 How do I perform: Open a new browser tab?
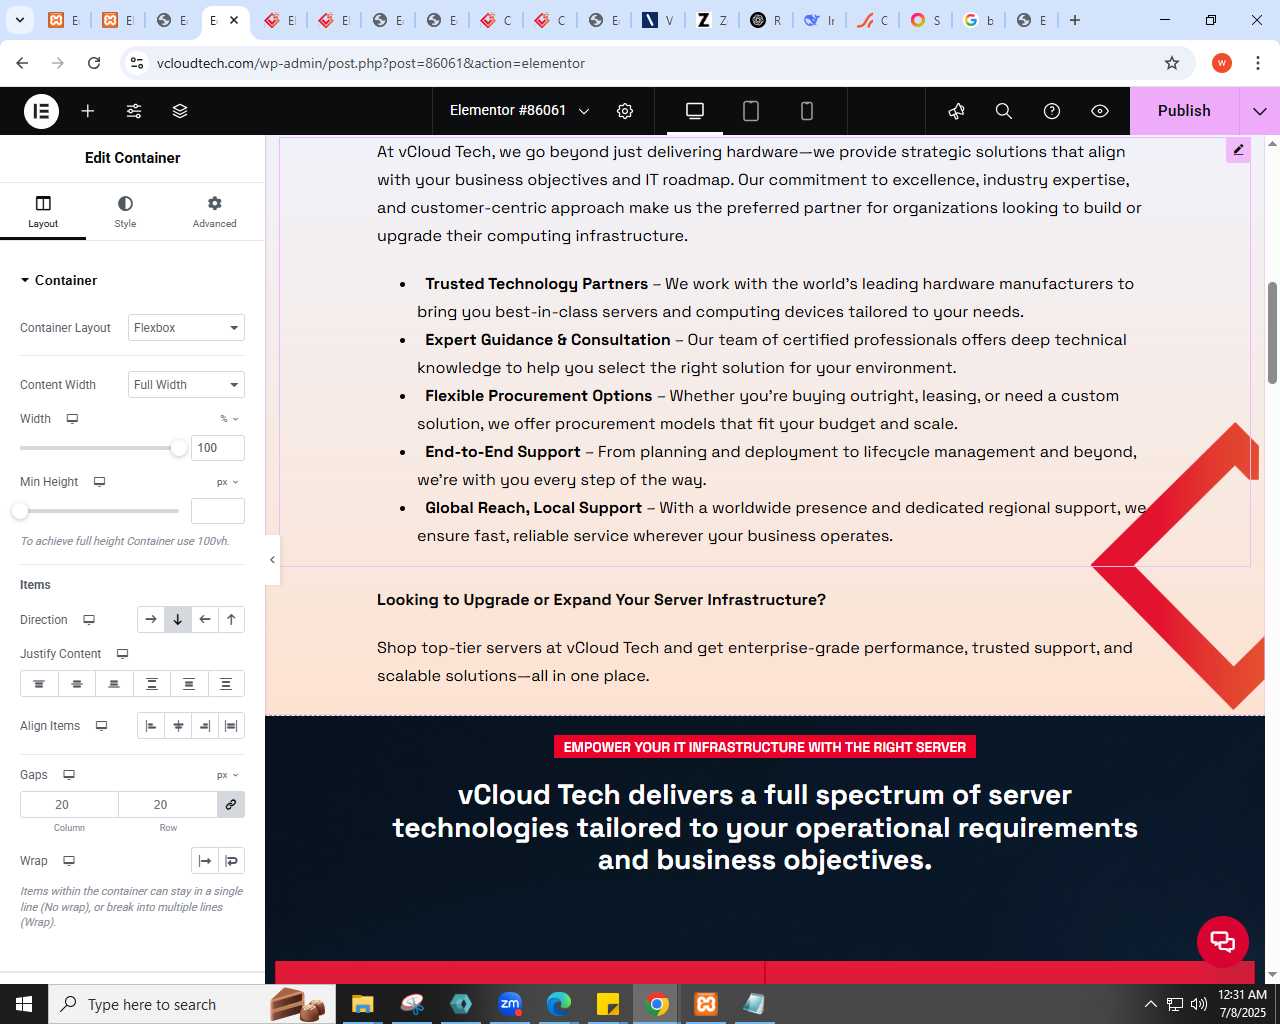point(1075,20)
